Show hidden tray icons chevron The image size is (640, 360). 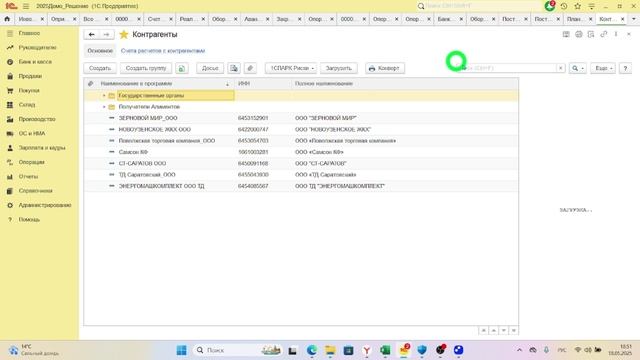tap(519, 350)
